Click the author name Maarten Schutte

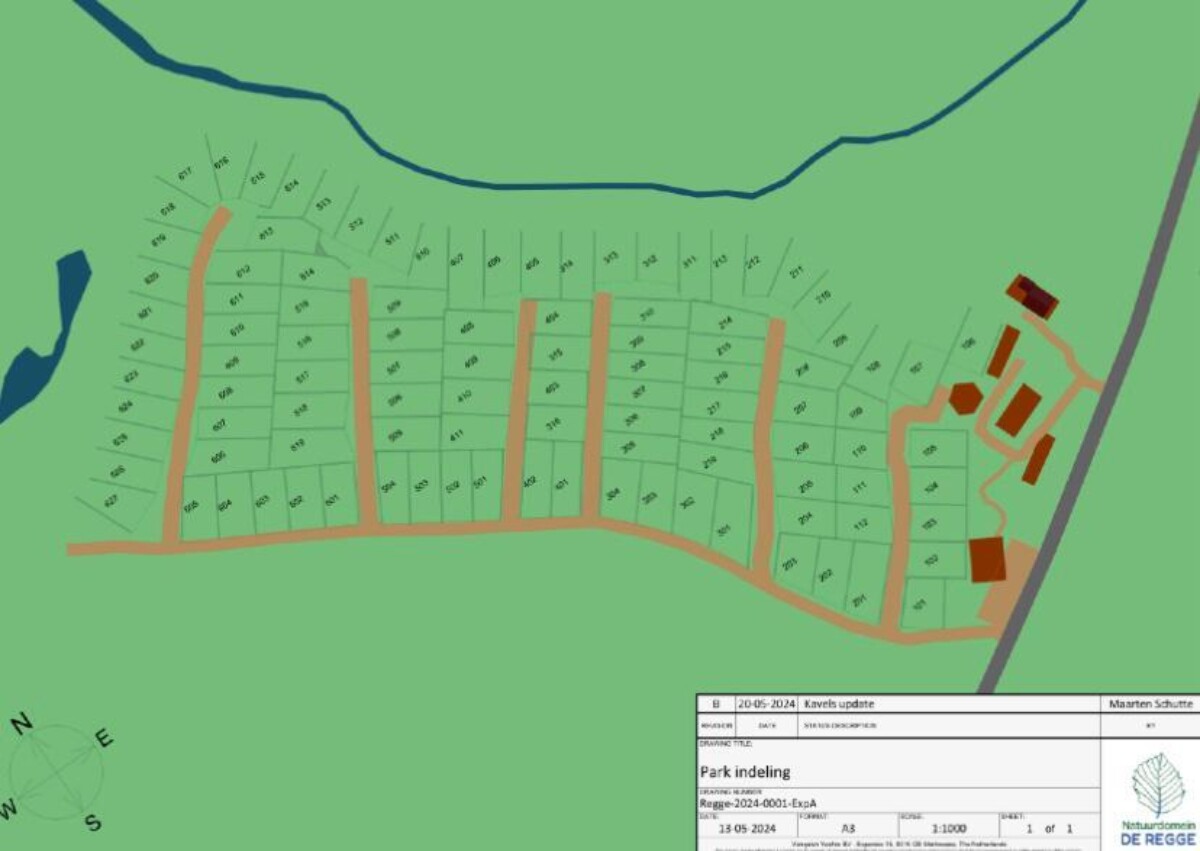coord(1152,704)
